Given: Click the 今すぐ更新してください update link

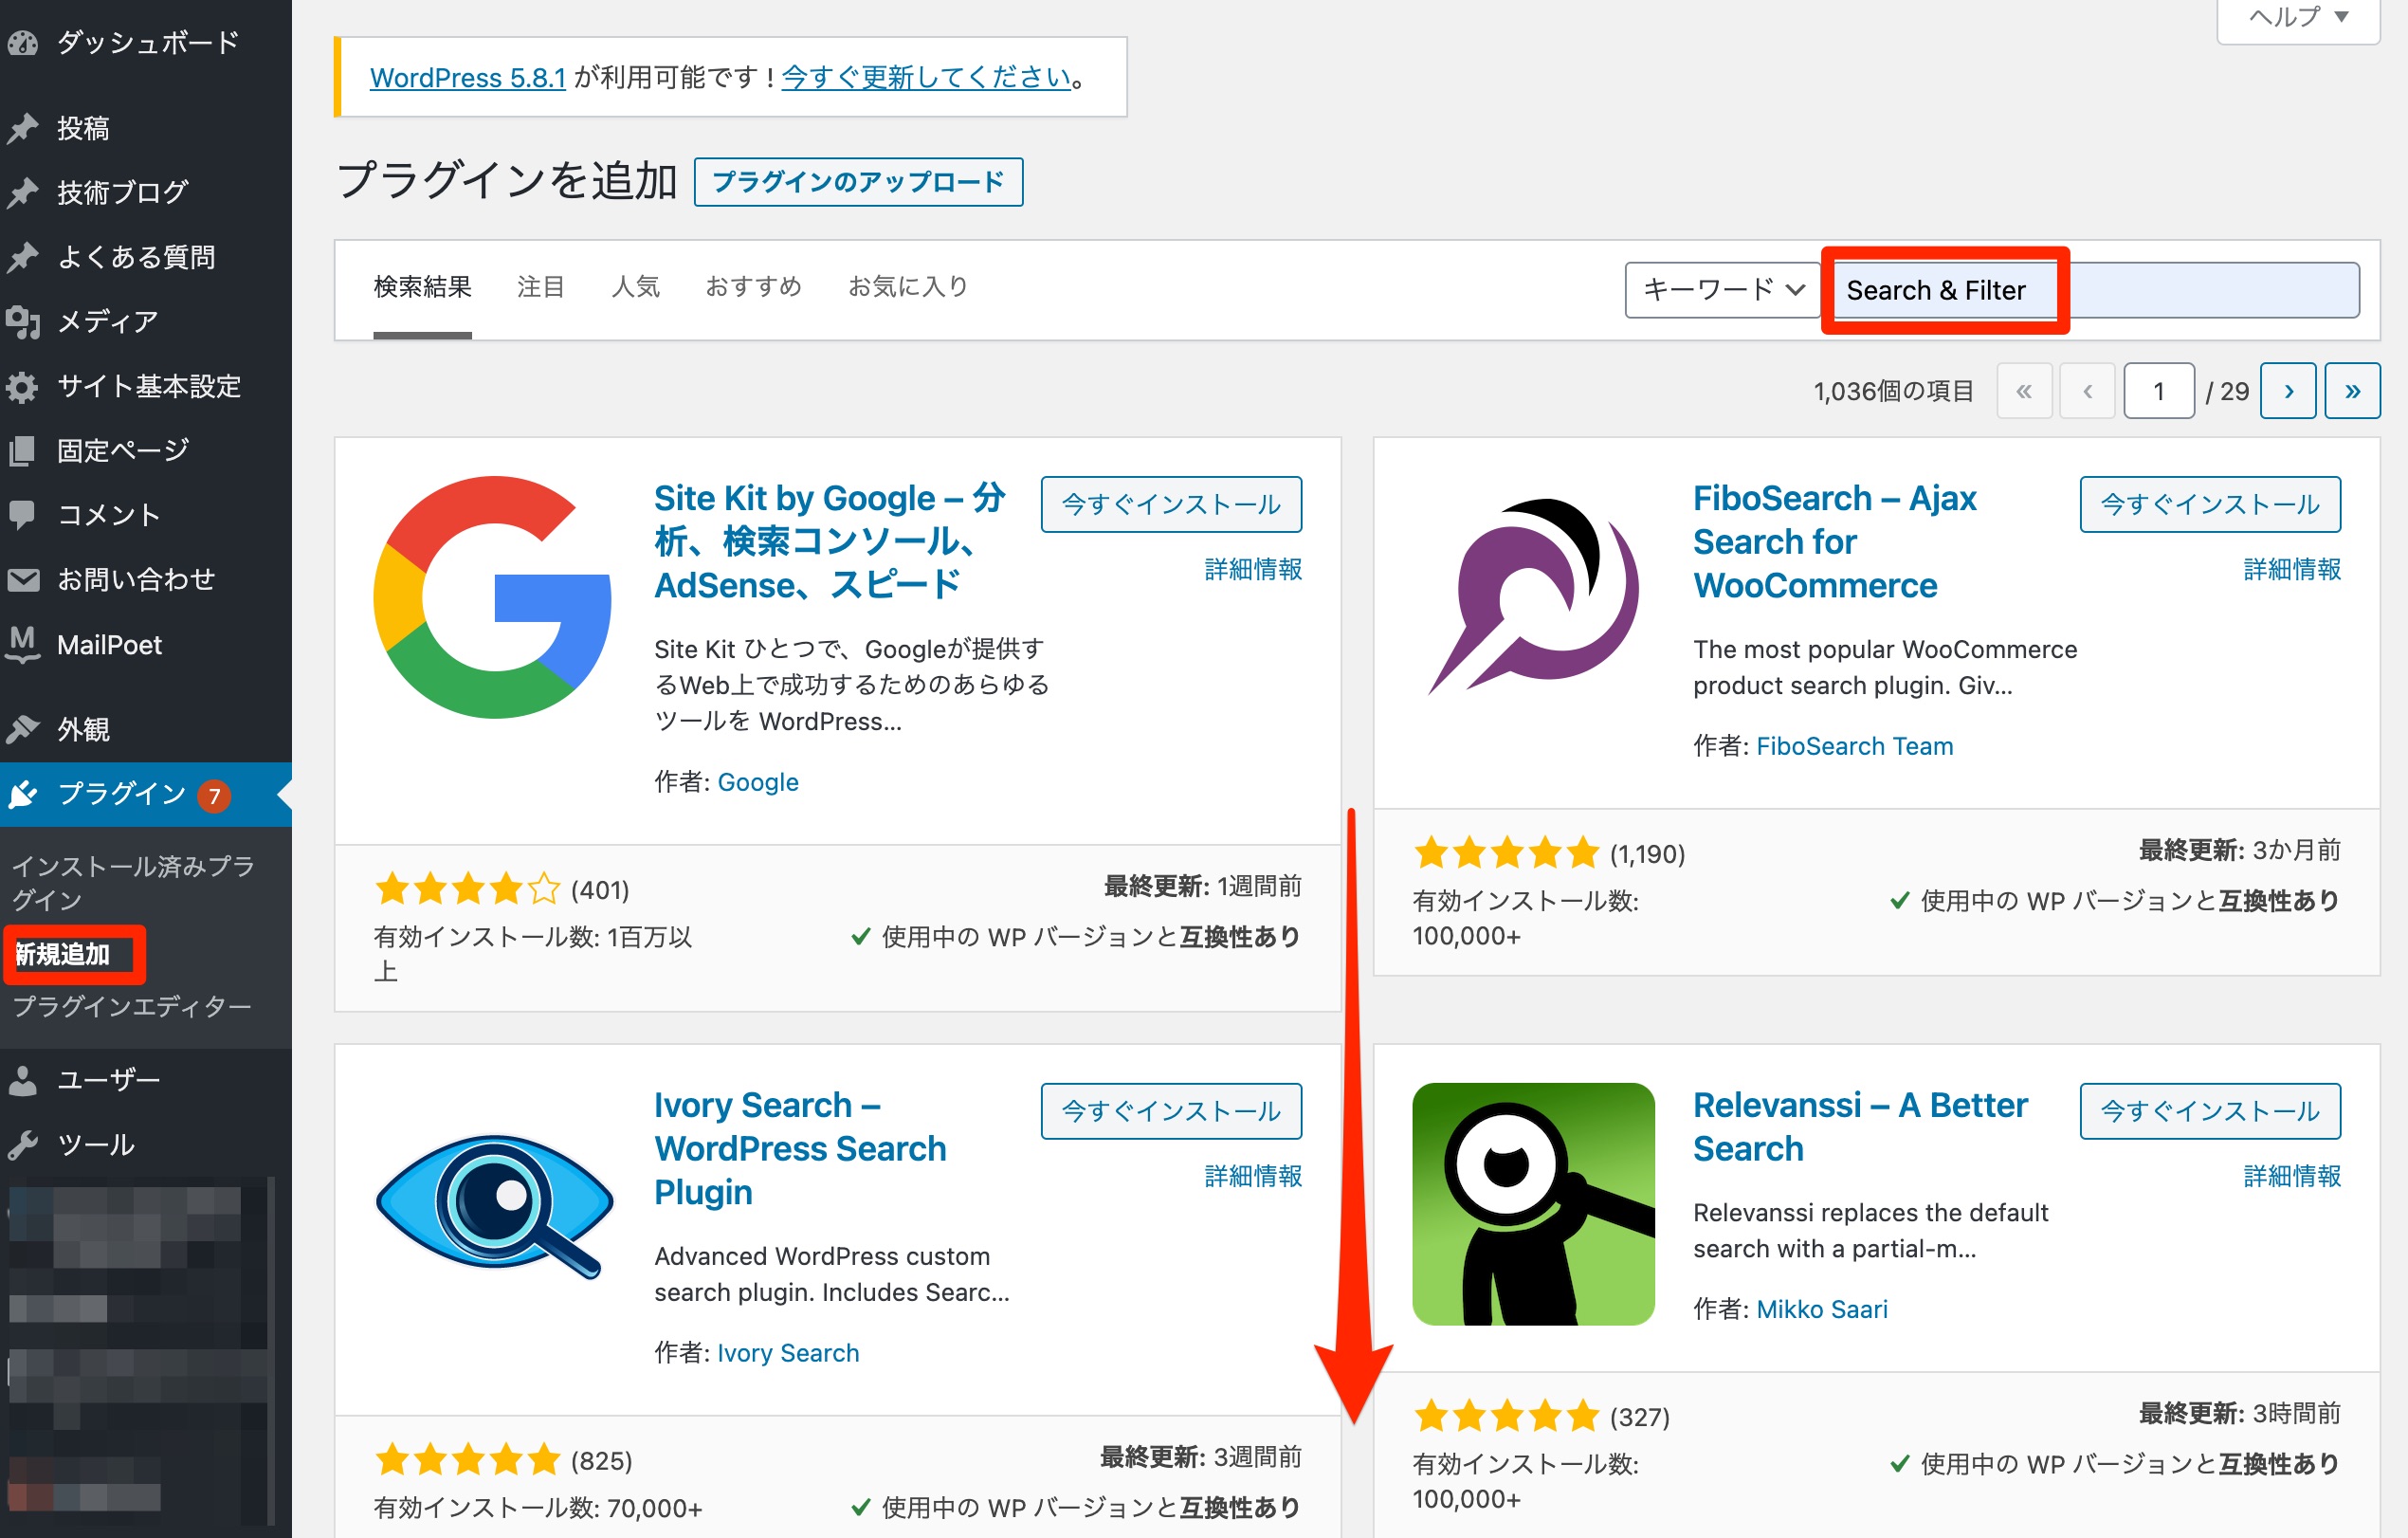Looking at the screenshot, I should tap(926, 78).
